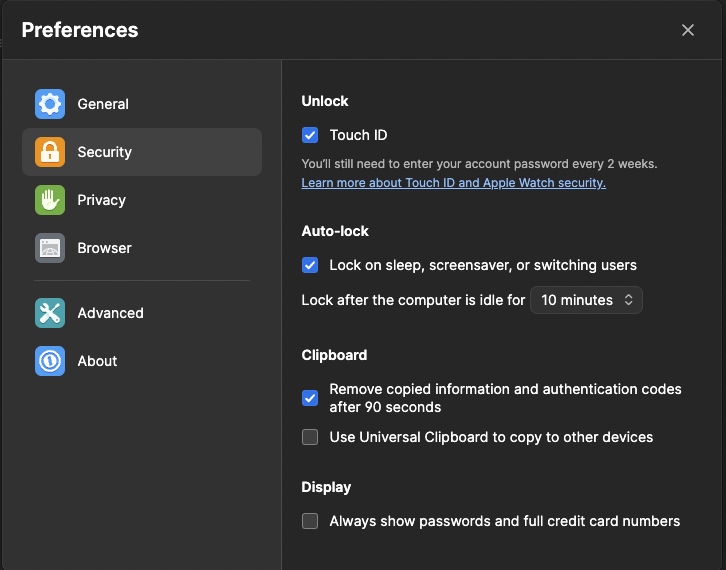Viewport: 726px width, 570px height.
Task: Click the orange padlock Security icon
Action: click(50, 152)
